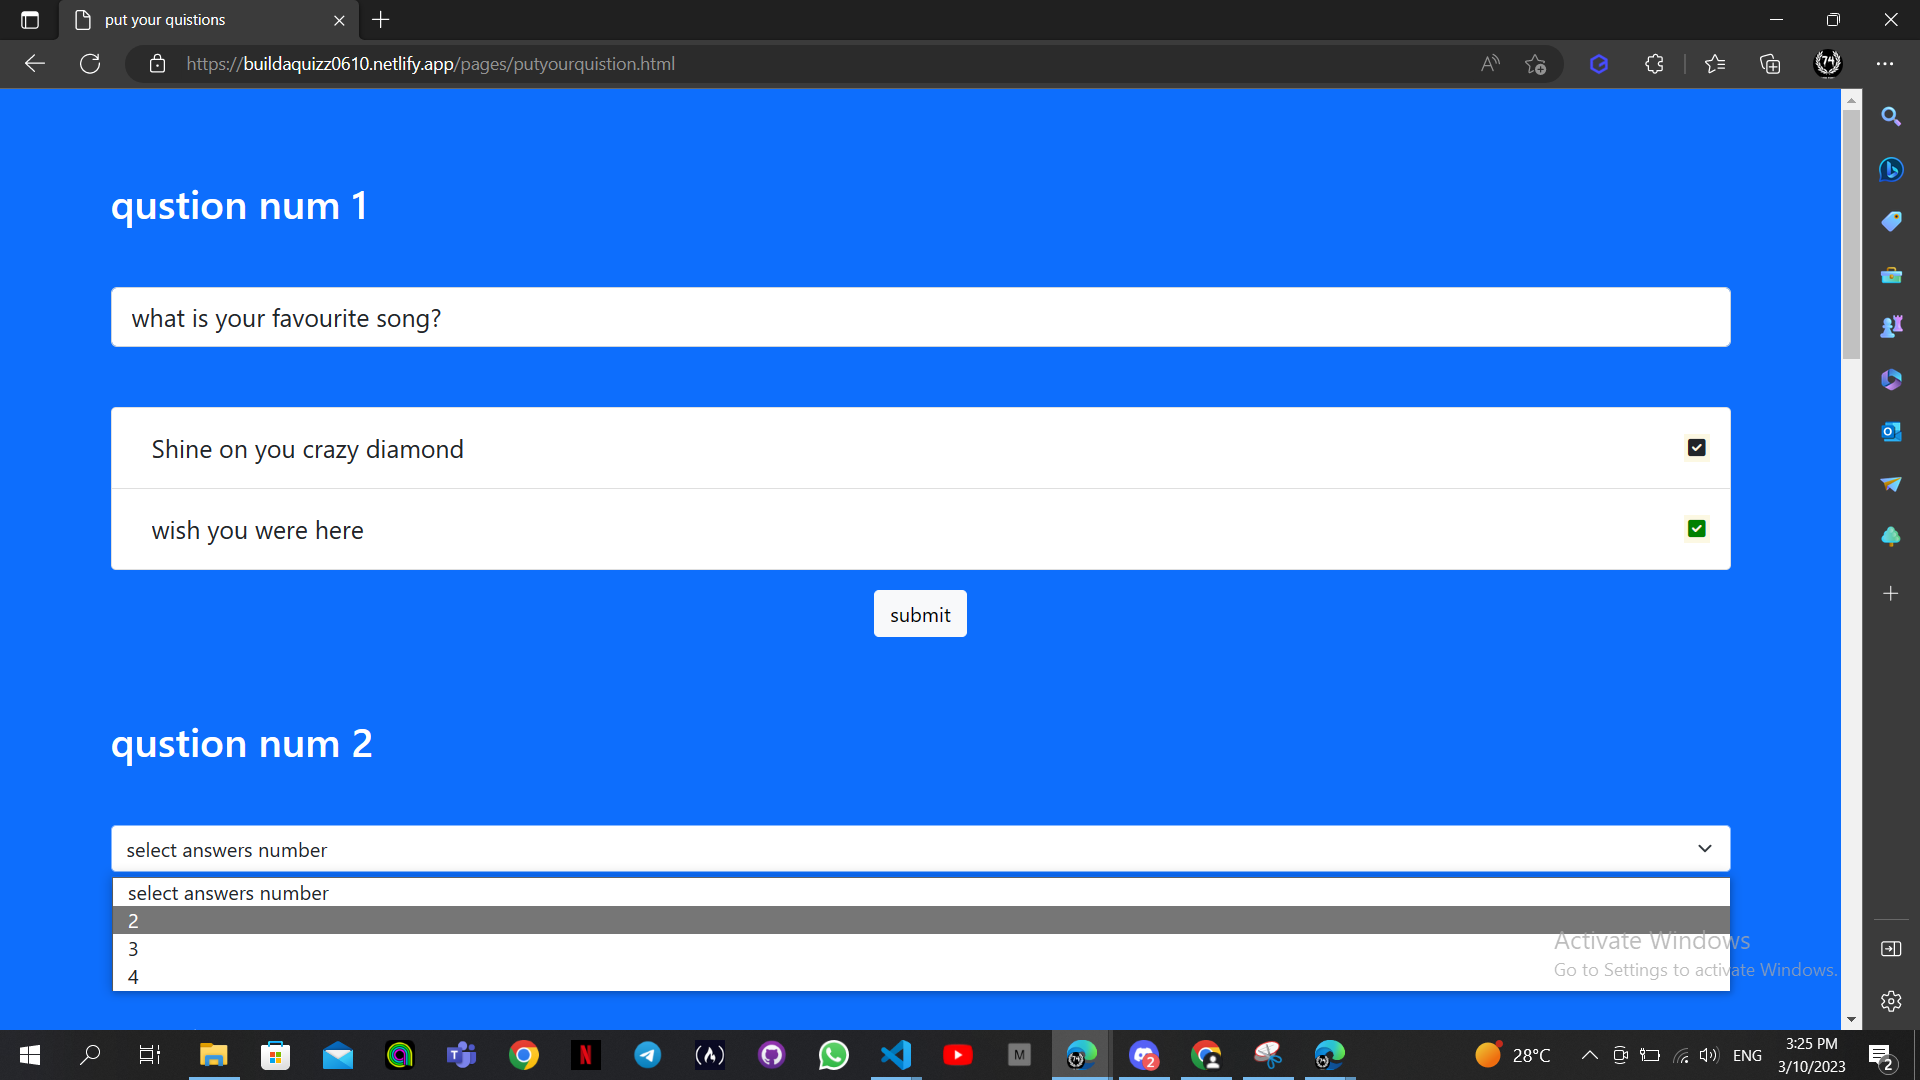Open Favorites list icon in toolbar
Image resolution: width=1920 pixels, height=1080 pixels.
coord(1715,64)
